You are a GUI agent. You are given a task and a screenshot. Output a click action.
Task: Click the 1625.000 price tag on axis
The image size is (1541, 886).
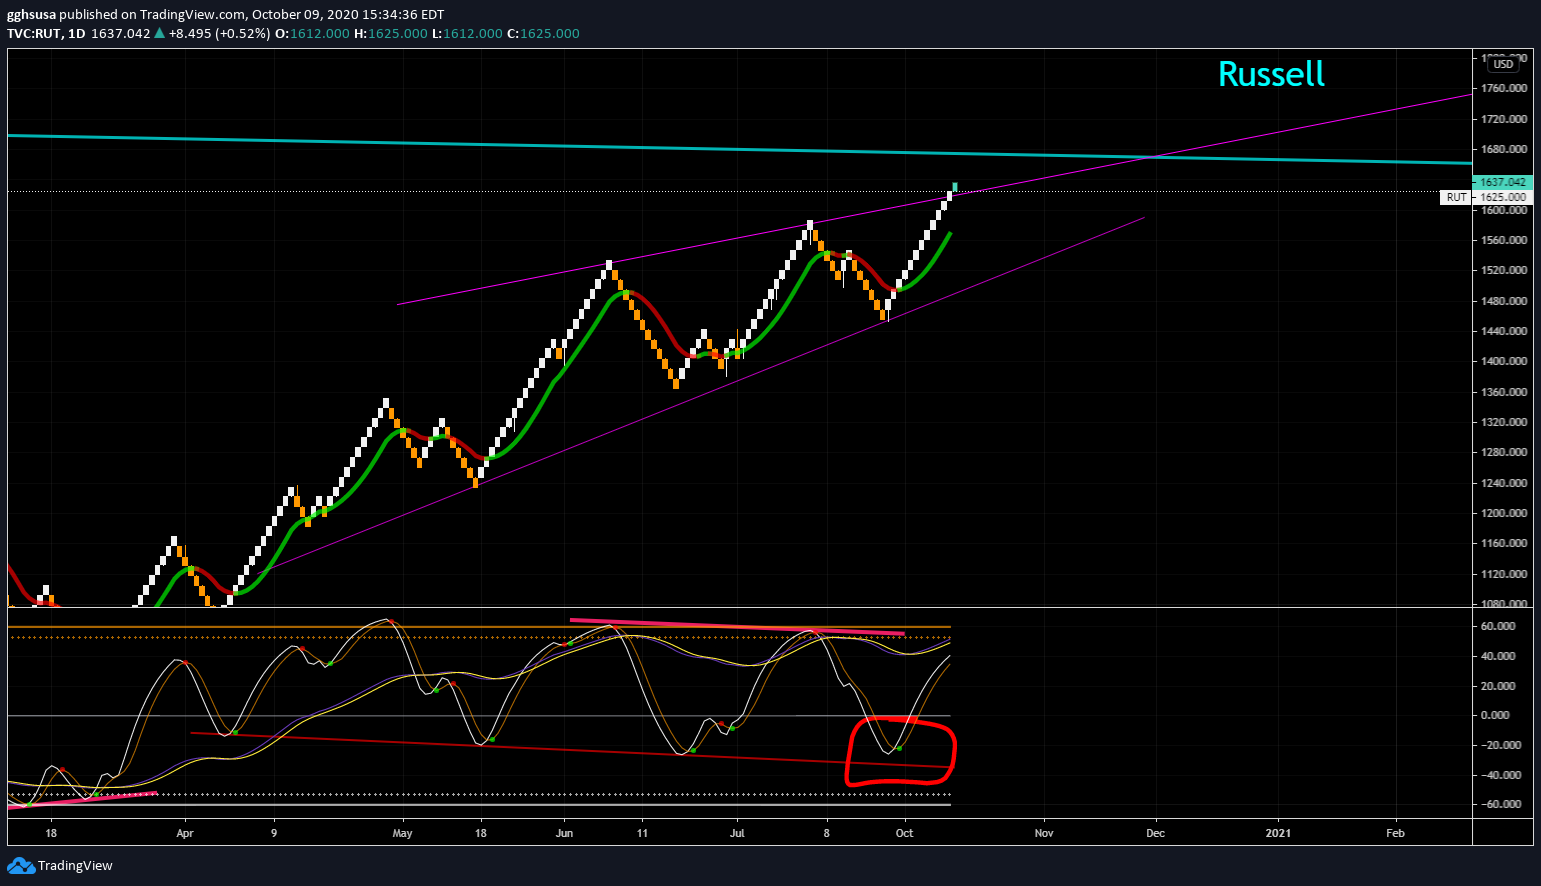[x=1502, y=197]
